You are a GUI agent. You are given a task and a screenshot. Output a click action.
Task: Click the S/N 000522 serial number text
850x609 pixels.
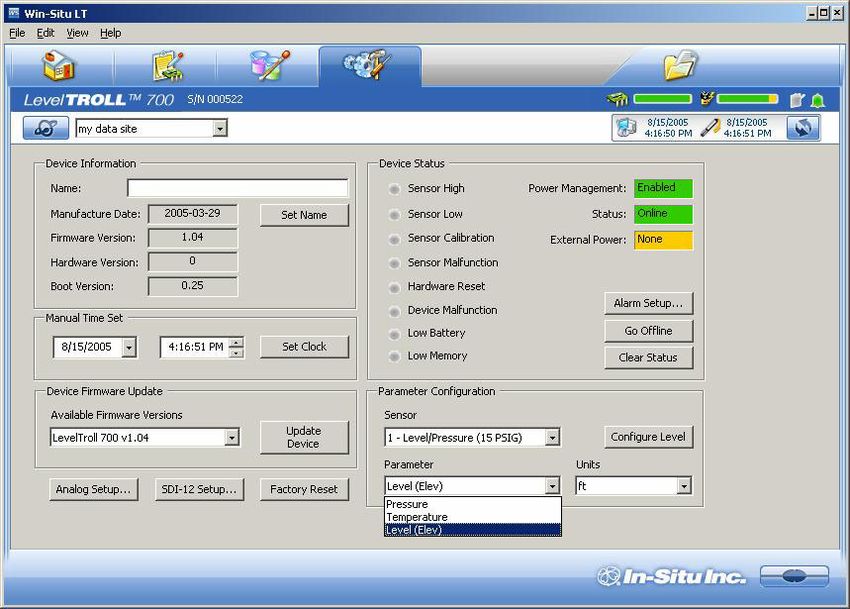[215, 99]
